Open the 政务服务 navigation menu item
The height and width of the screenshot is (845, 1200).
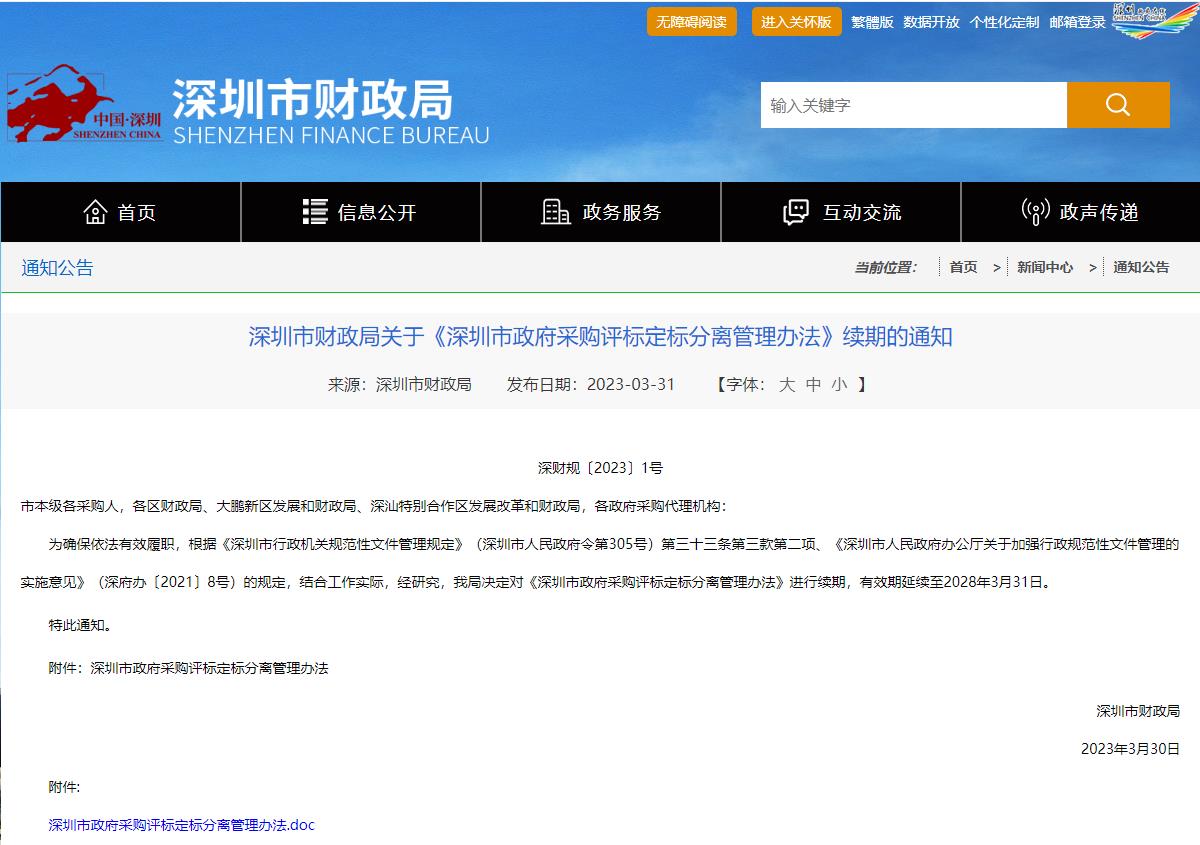[601, 212]
